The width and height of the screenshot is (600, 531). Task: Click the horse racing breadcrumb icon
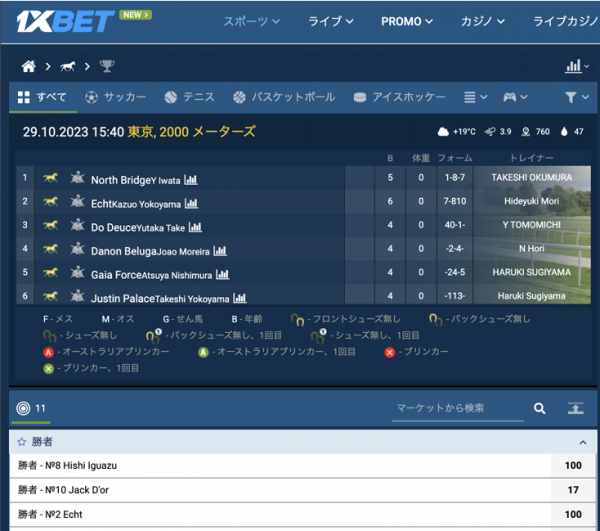tap(67, 67)
